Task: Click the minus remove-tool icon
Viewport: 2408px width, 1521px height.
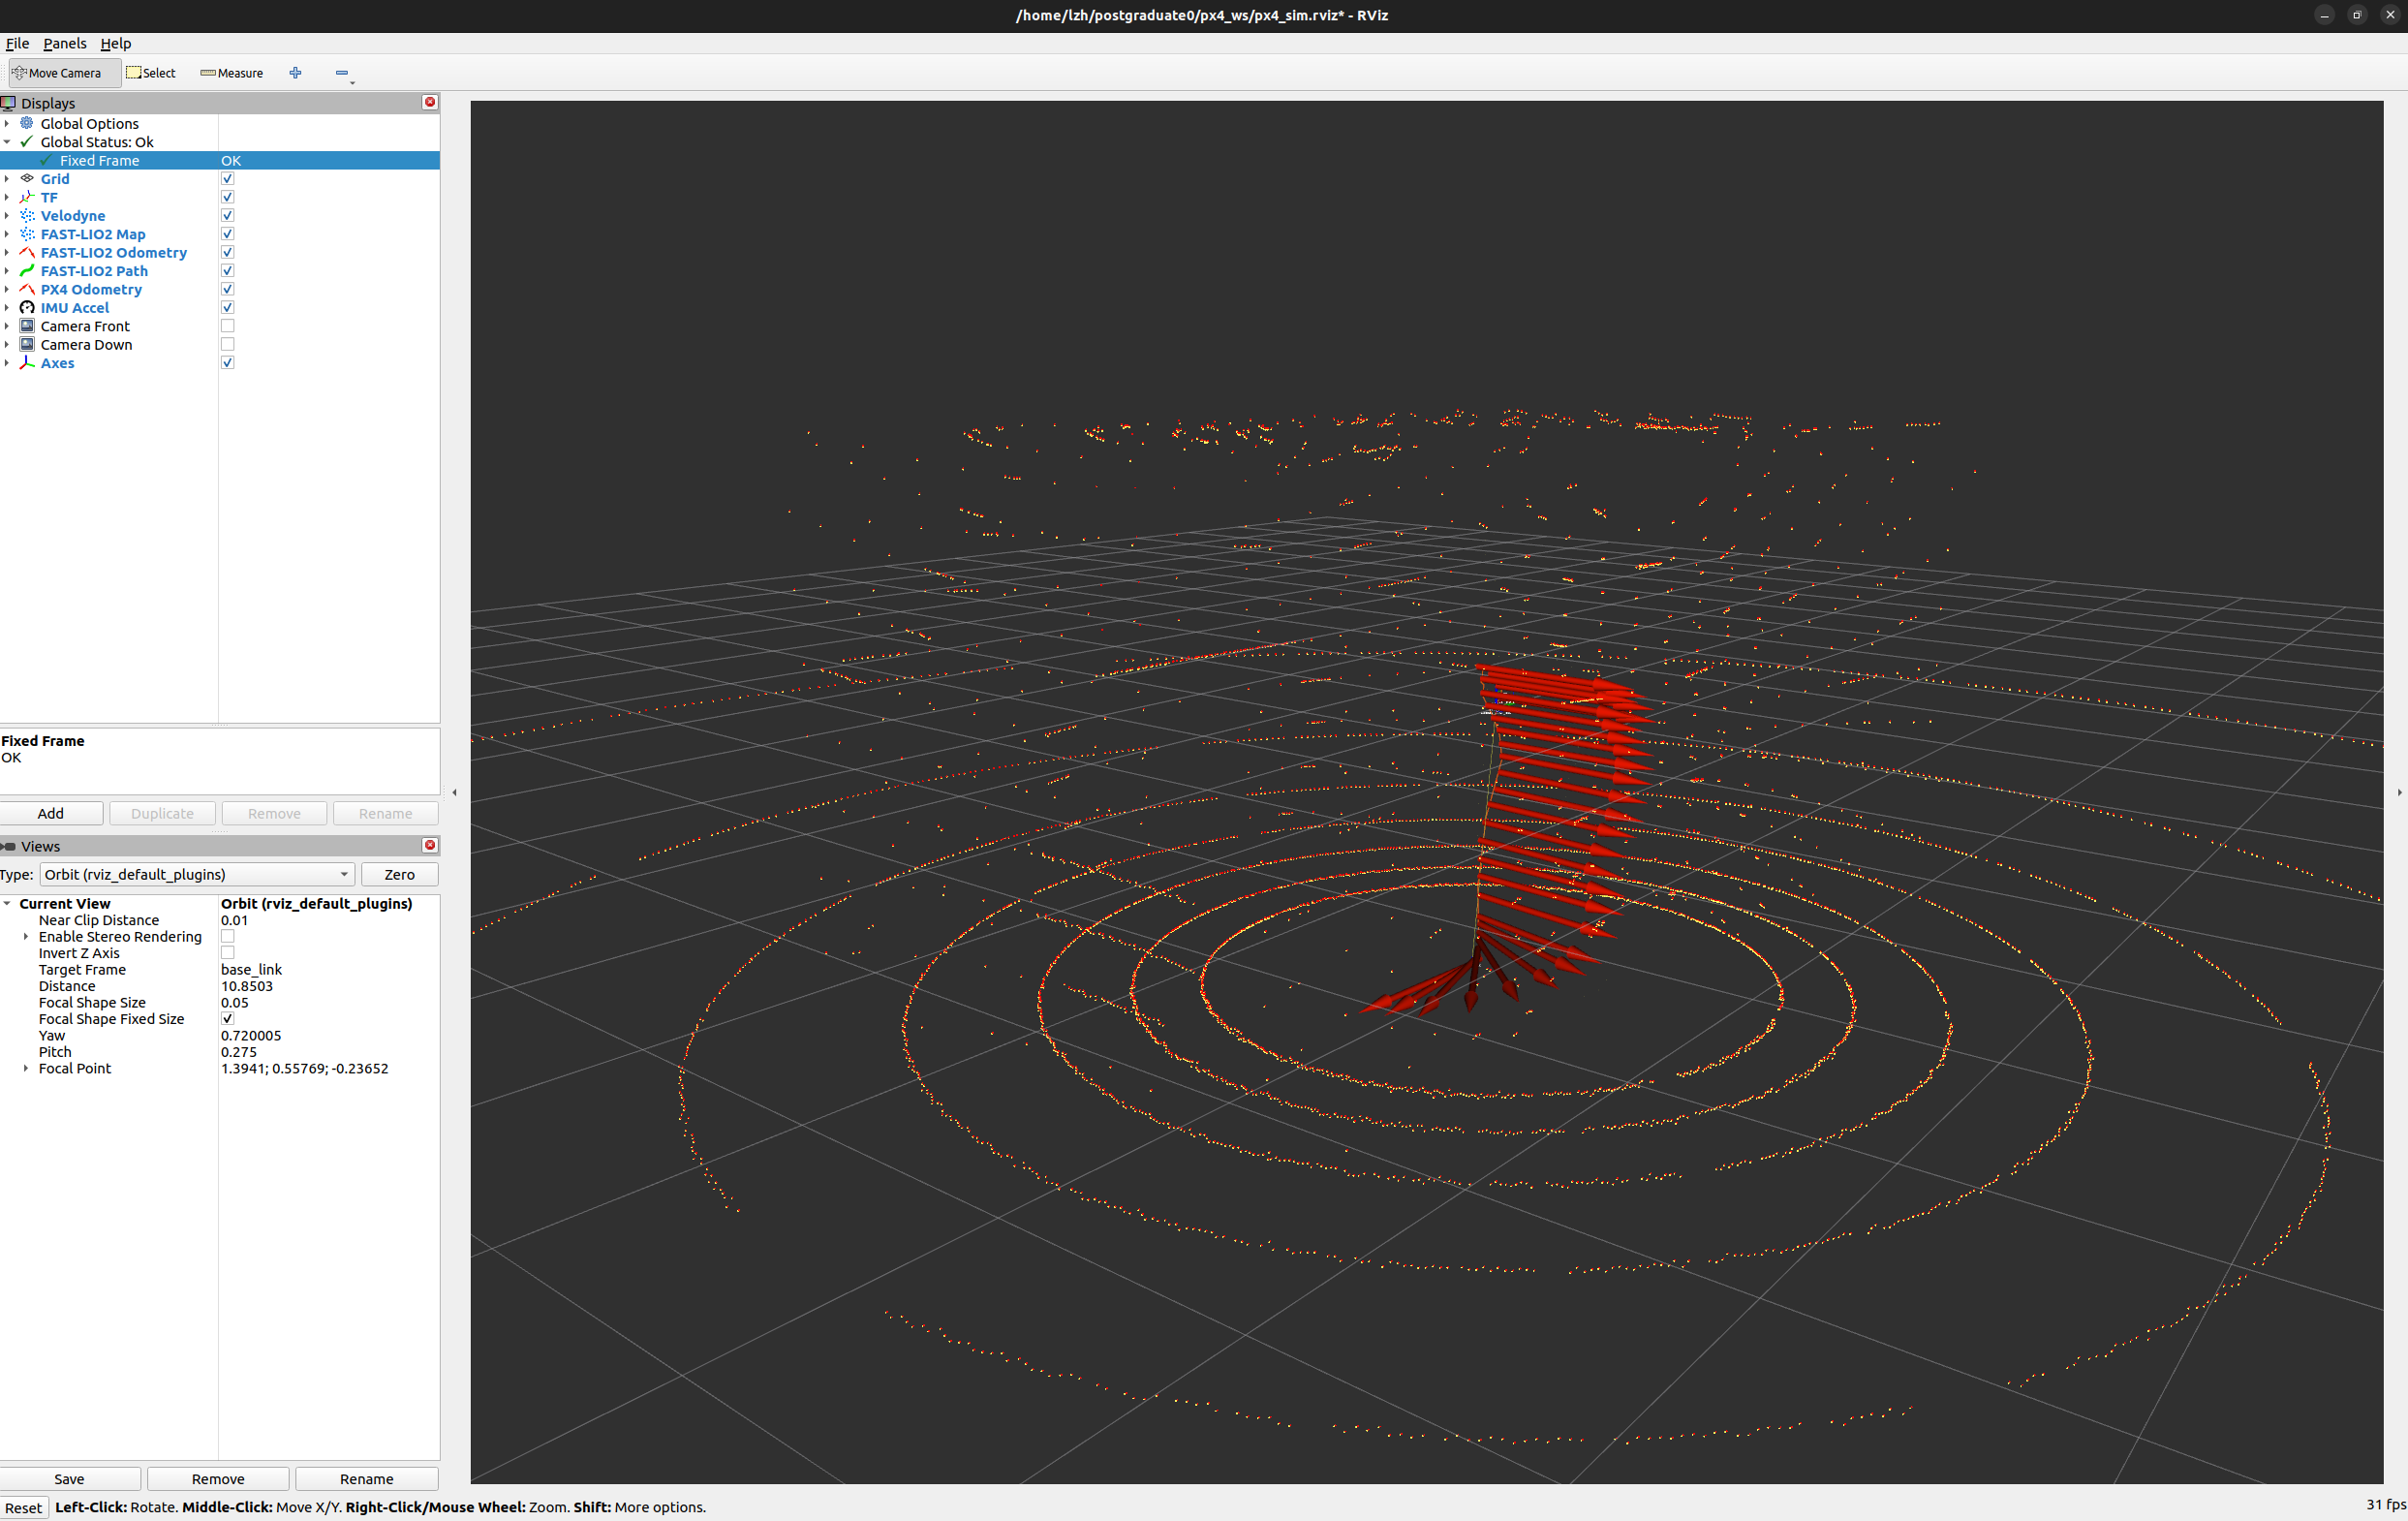Action: [342, 73]
